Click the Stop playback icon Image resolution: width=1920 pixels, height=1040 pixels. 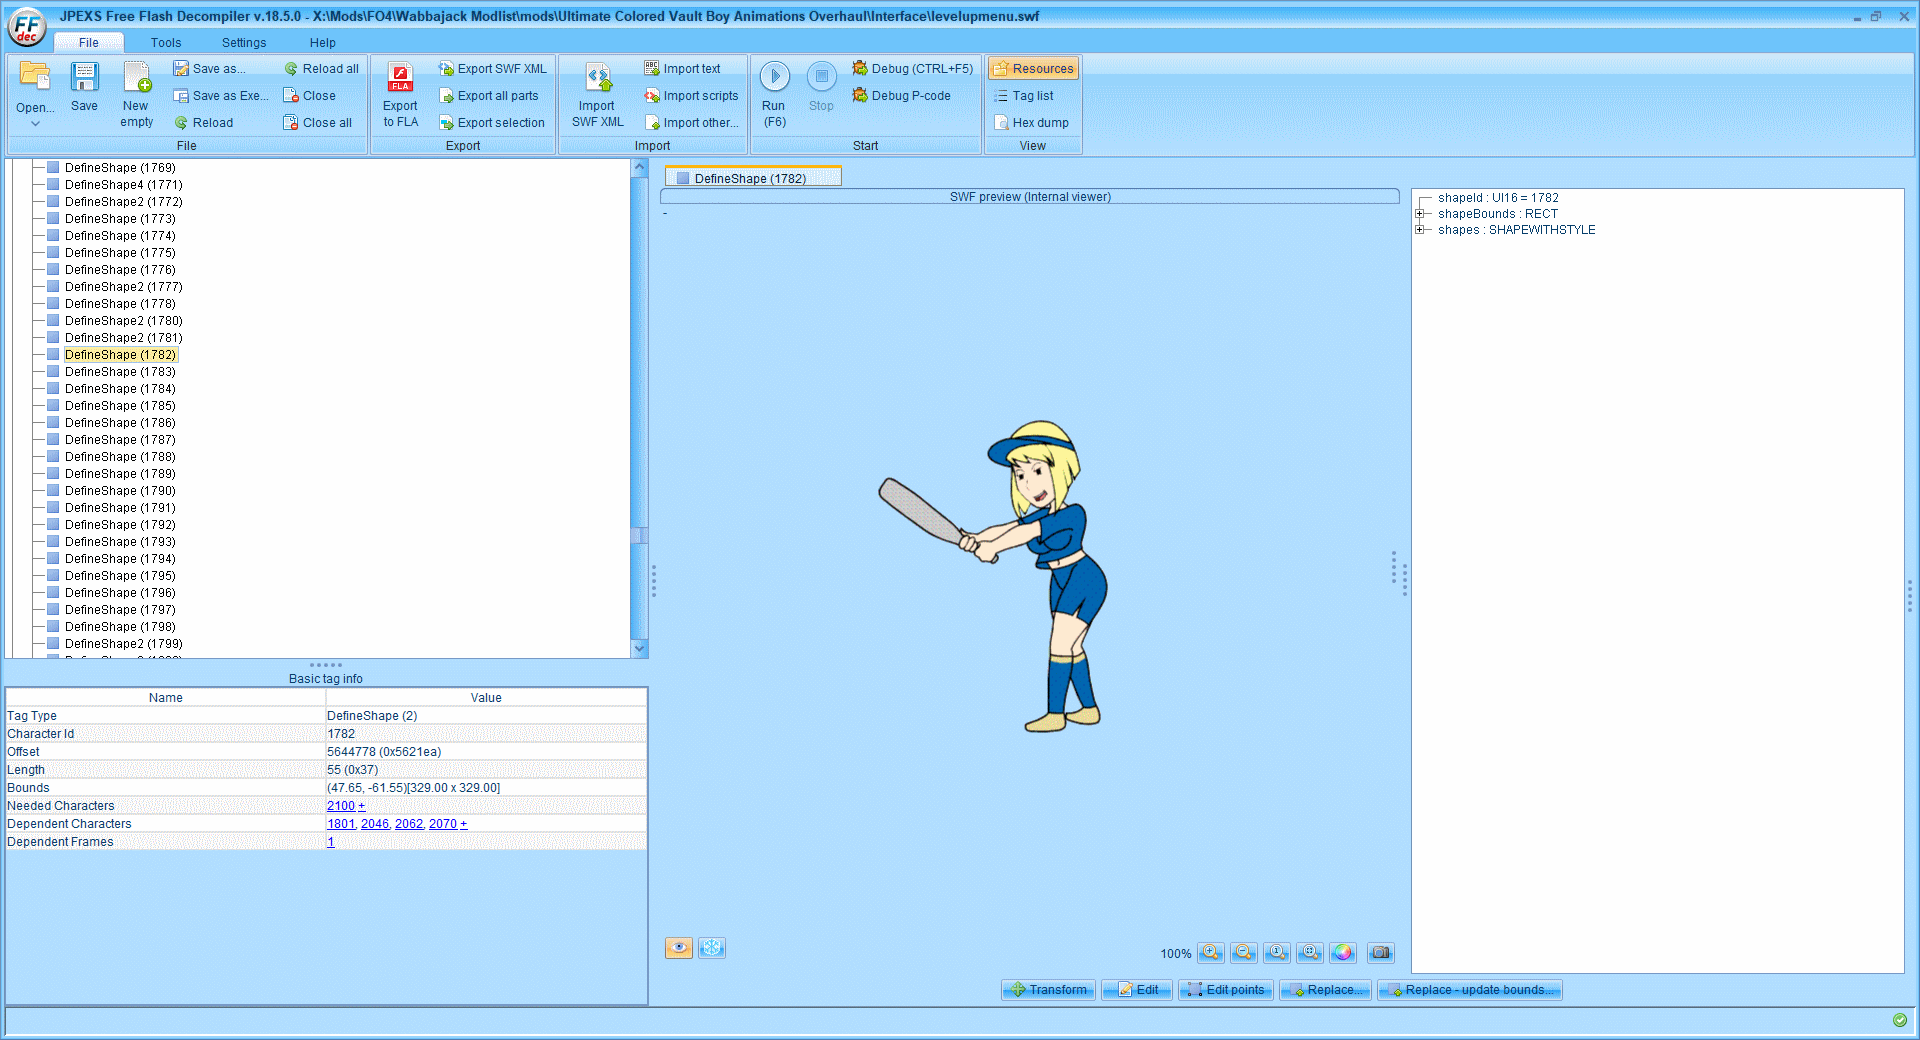click(x=821, y=77)
